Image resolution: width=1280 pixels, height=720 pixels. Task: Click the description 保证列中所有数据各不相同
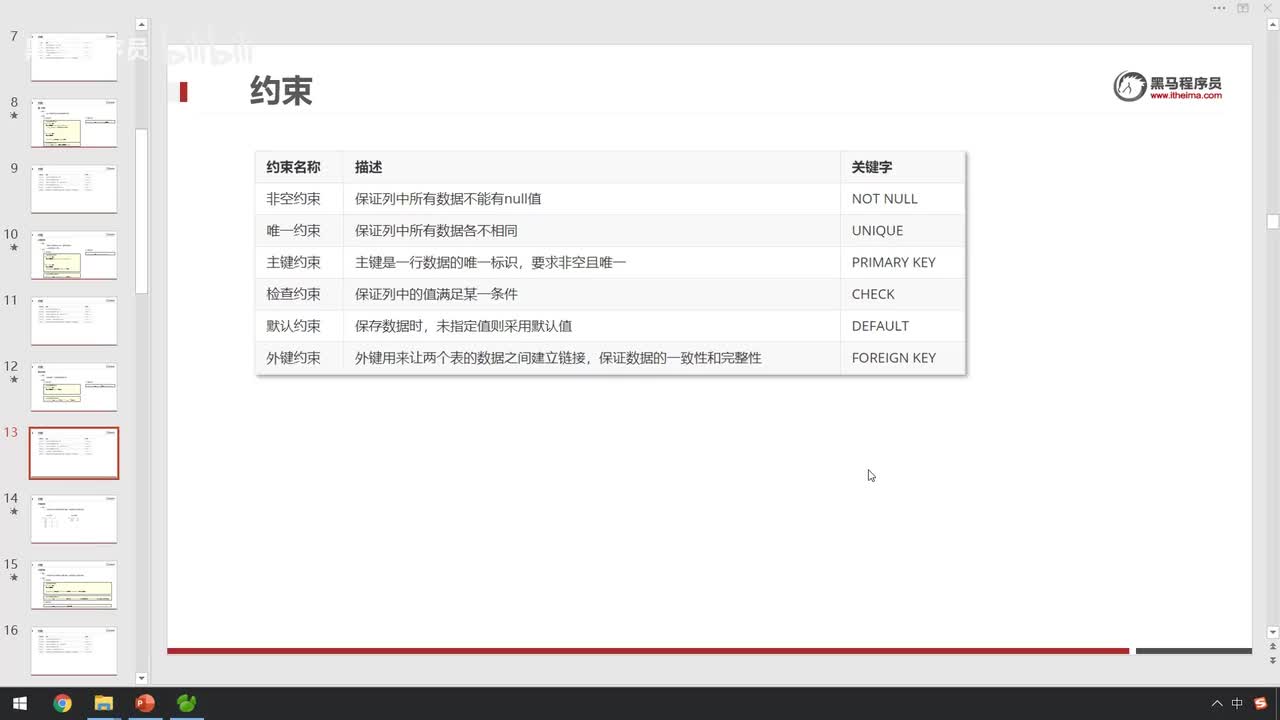tap(436, 231)
